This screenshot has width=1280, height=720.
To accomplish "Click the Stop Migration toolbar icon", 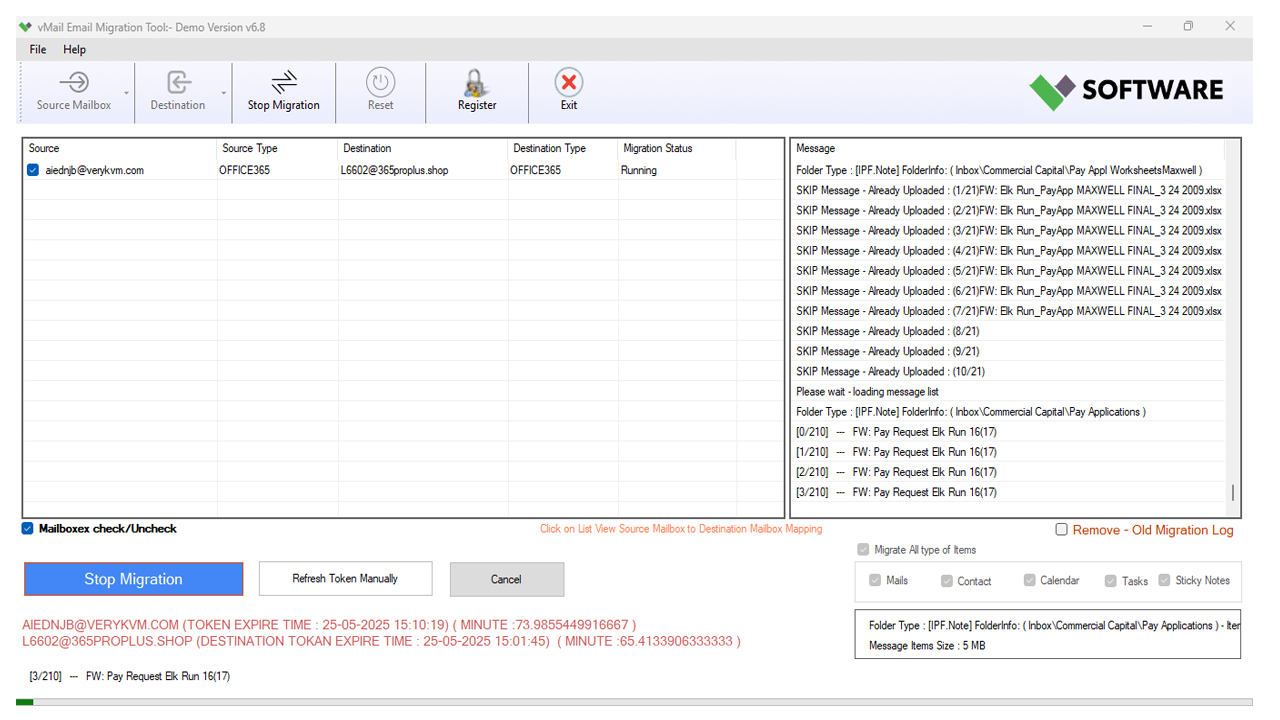I will (x=284, y=82).
